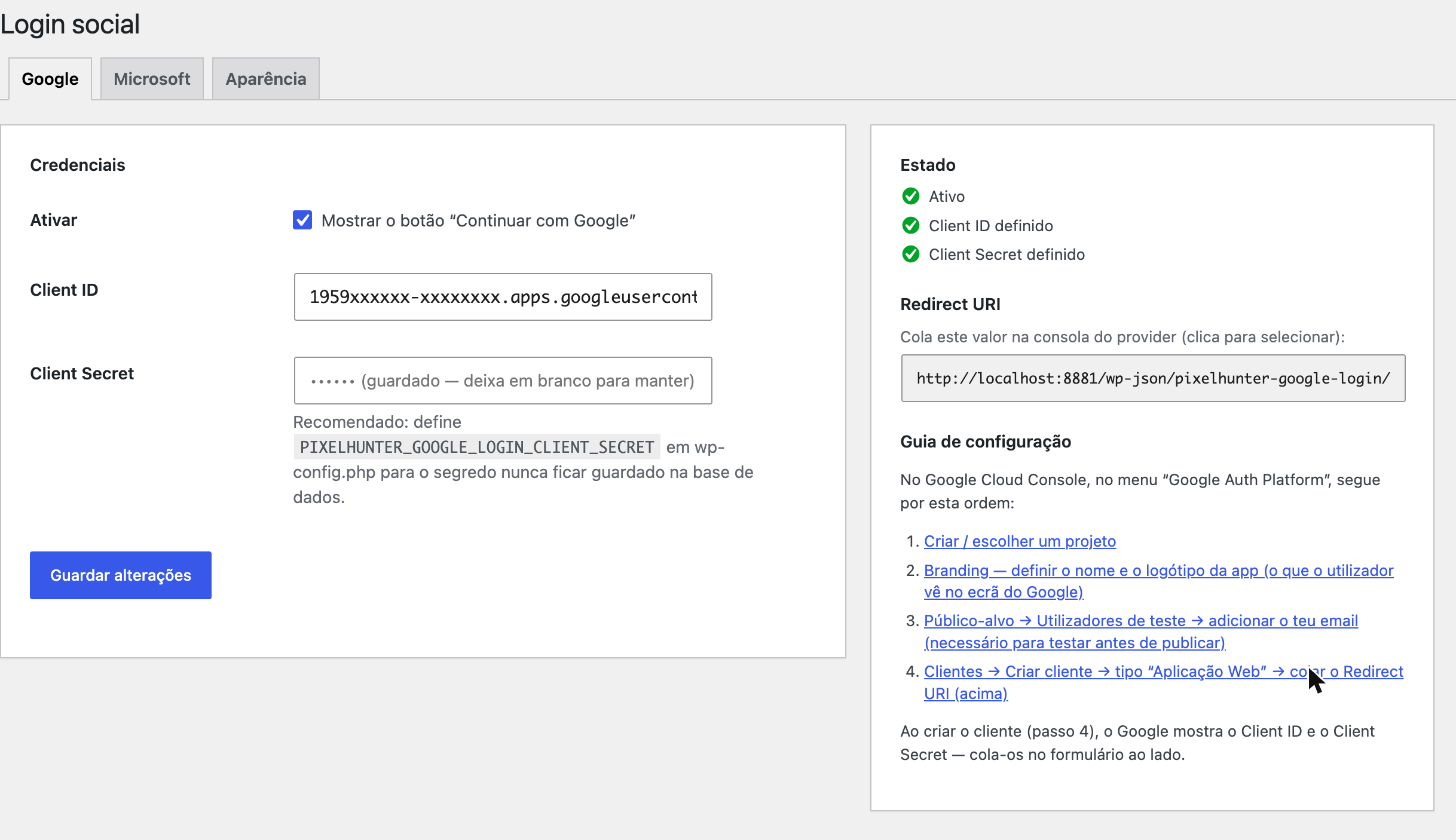This screenshot has width=1456, height=840.
Task: Click the Client Secret field label
Action: pyautogui.click(x=82, y=373)
